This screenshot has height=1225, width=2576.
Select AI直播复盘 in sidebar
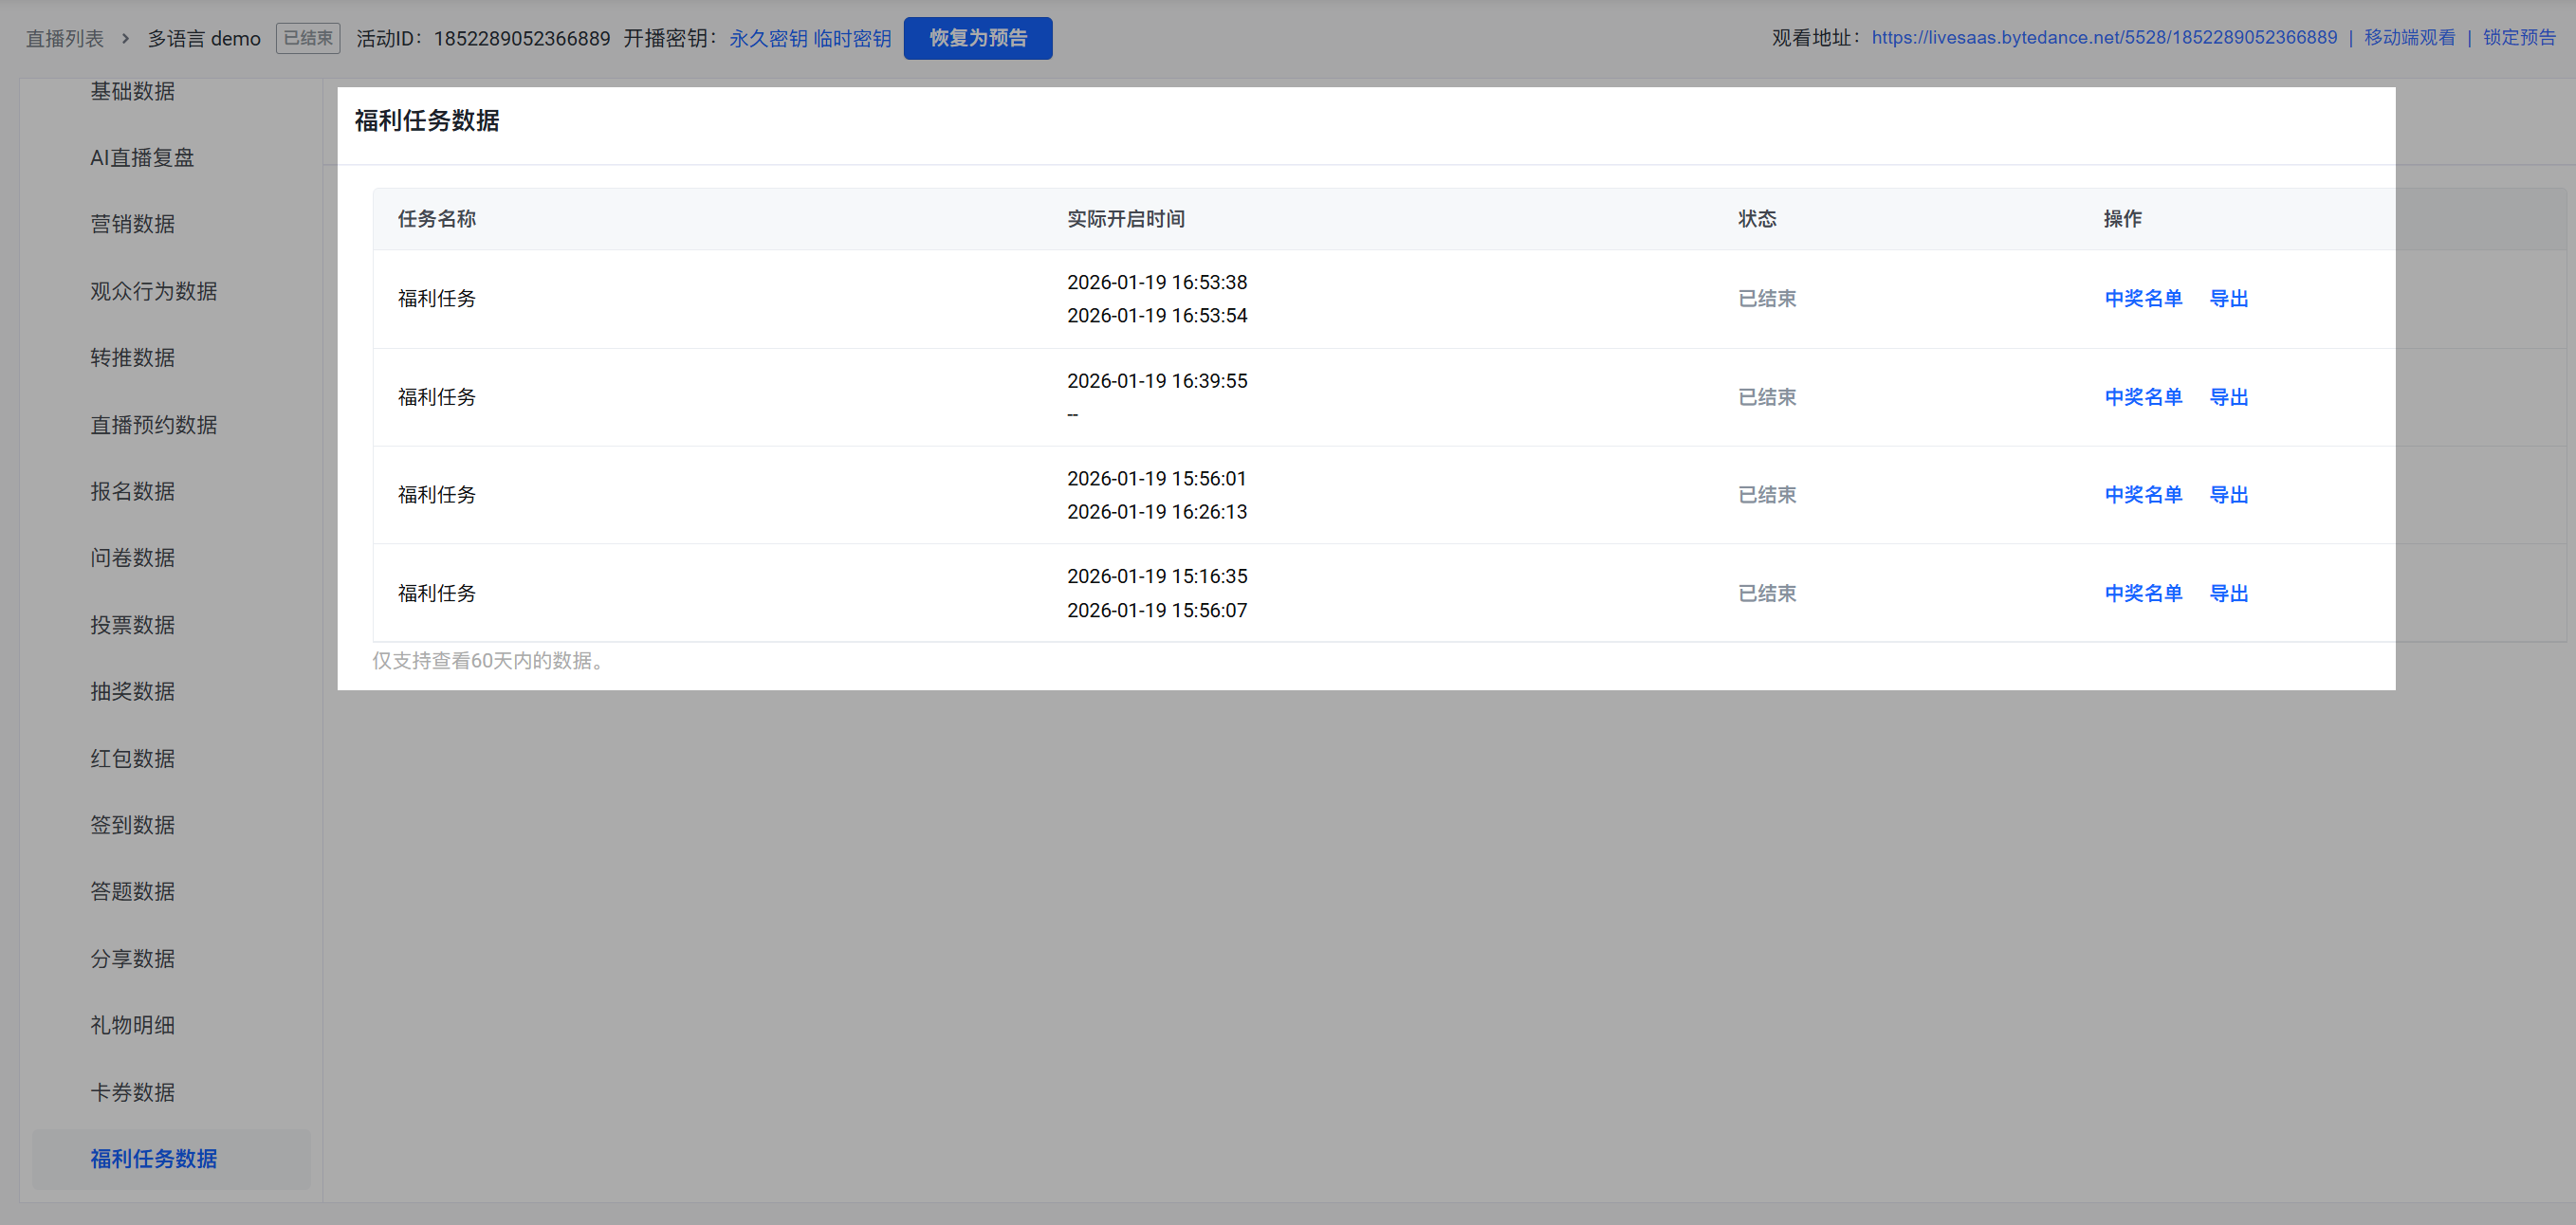pyautogui.click(x=142, y=157)
